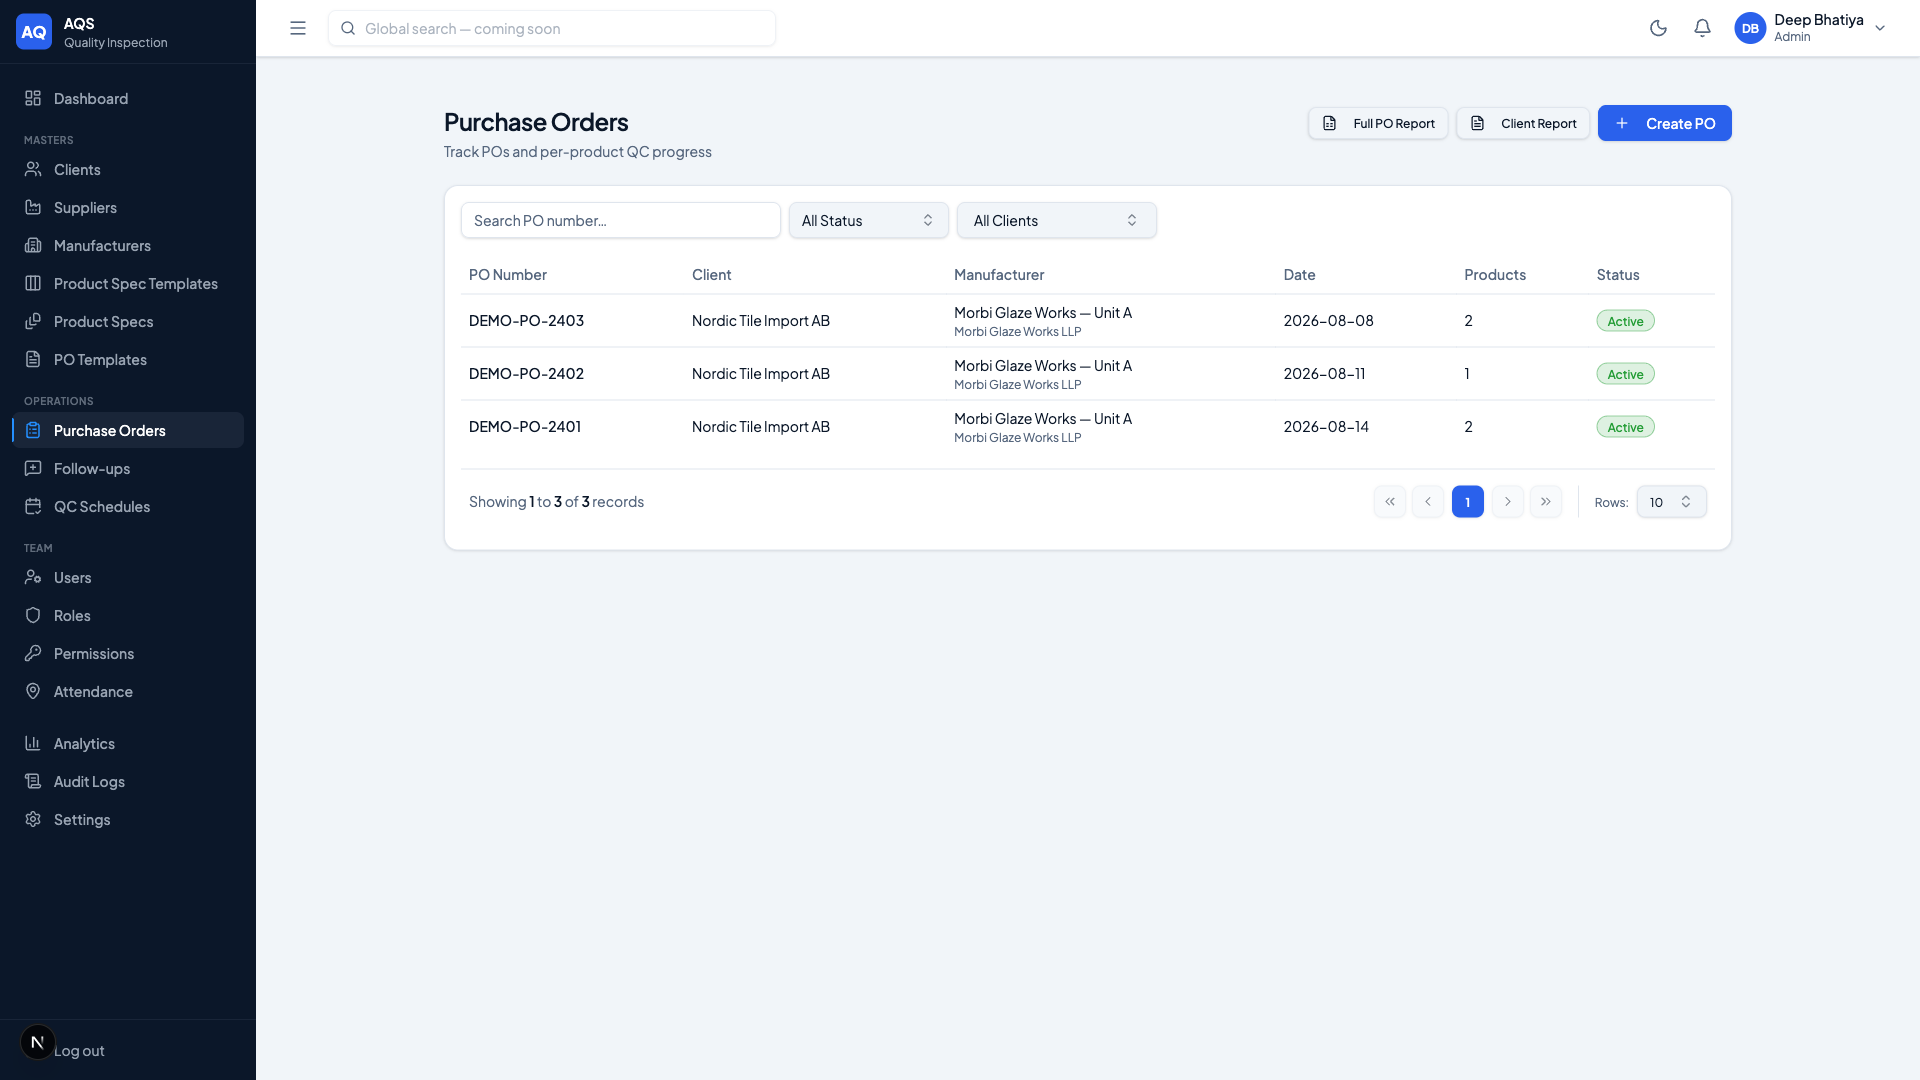Expand the Deep Bhatiya account menu chevron
This screenshot has height=1080, width=1920.
[1880, 28]
